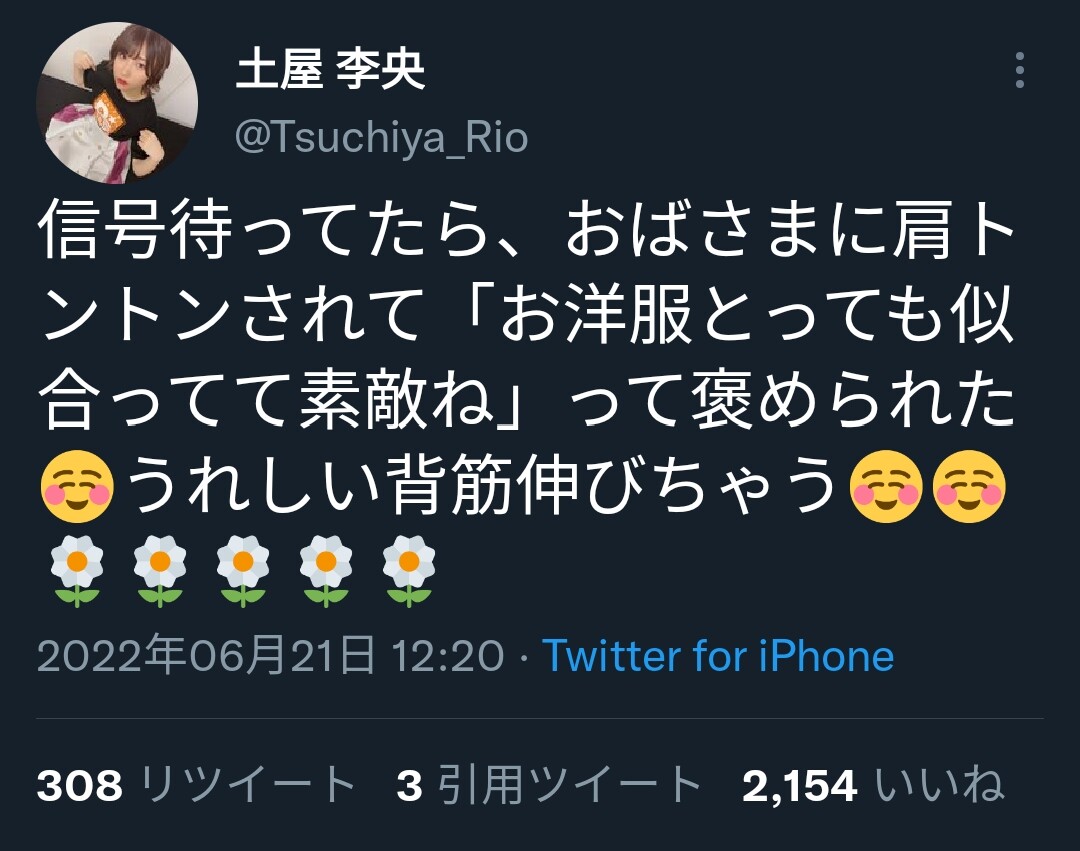Viewport: 1080px width, 851px height.
Task: Click the third white flower emoji
Action: [242, 571]
